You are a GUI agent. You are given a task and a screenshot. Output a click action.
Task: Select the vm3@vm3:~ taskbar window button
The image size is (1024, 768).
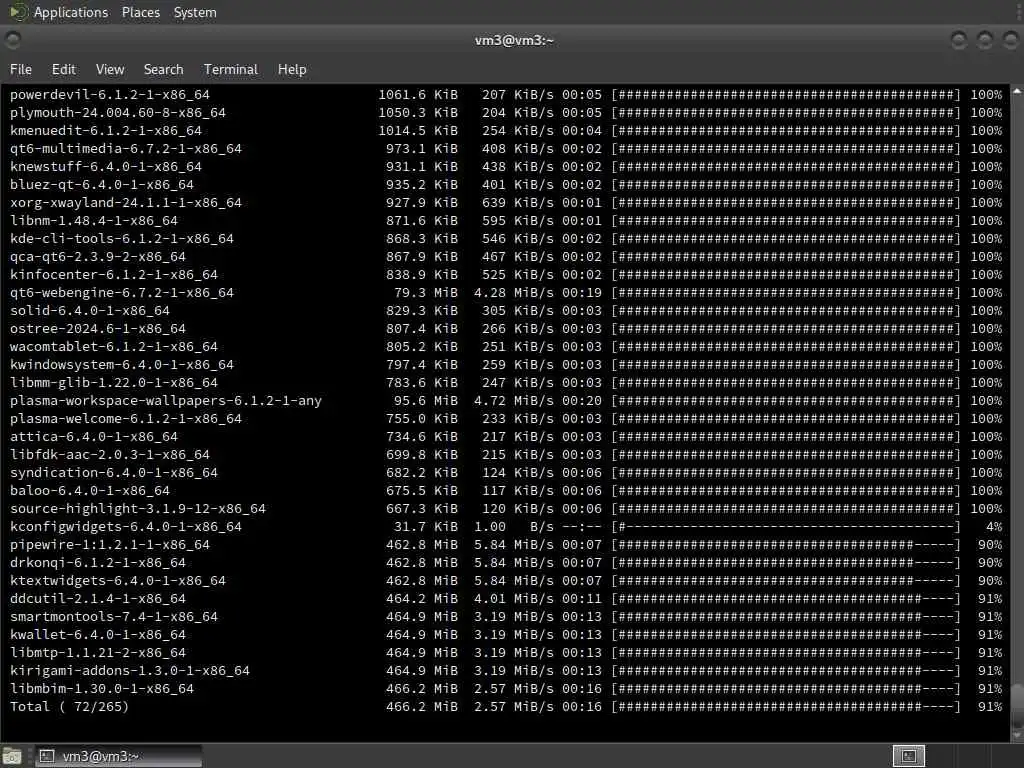point(118,756)
